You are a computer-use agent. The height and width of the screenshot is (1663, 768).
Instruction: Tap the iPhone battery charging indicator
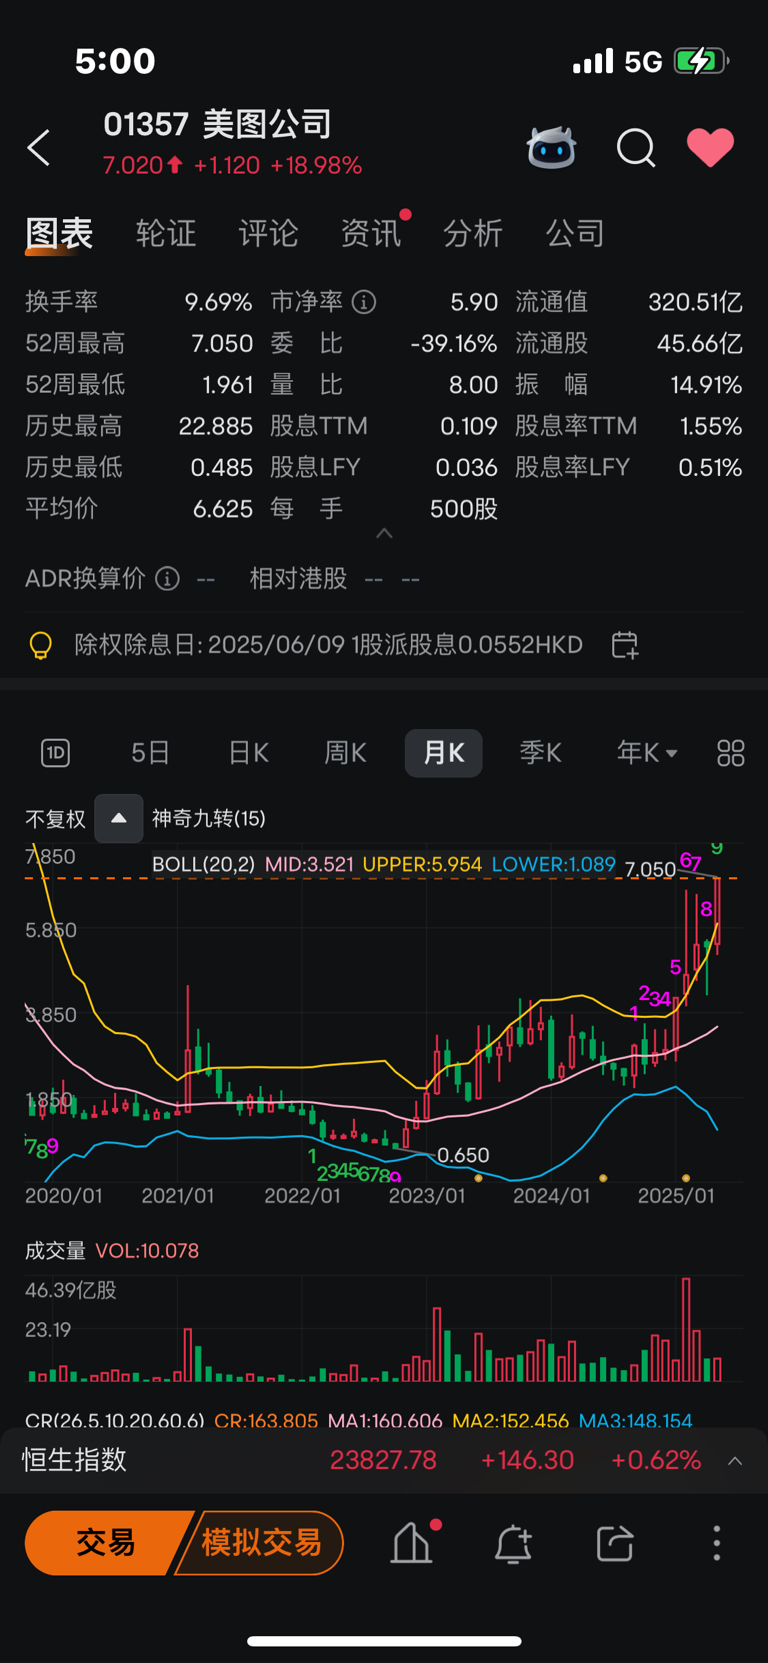[701, 61]
